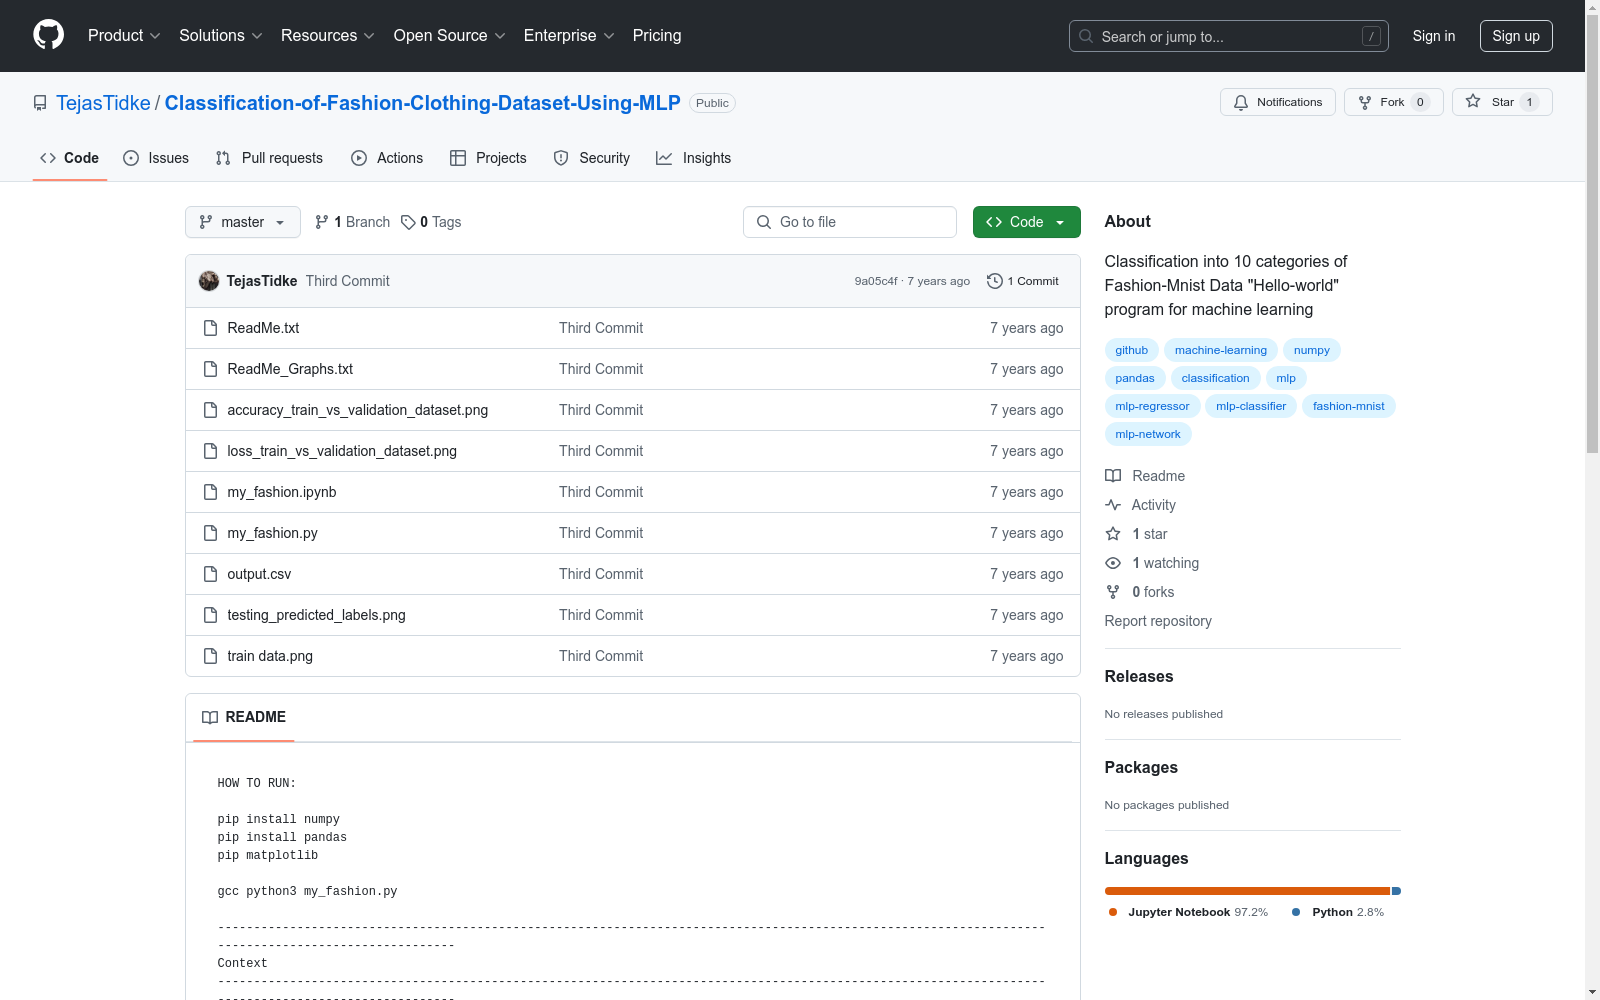Click the file icon beside ReadMe_Graphs.txt
Screen dimensions: 1600x1000
210,369
